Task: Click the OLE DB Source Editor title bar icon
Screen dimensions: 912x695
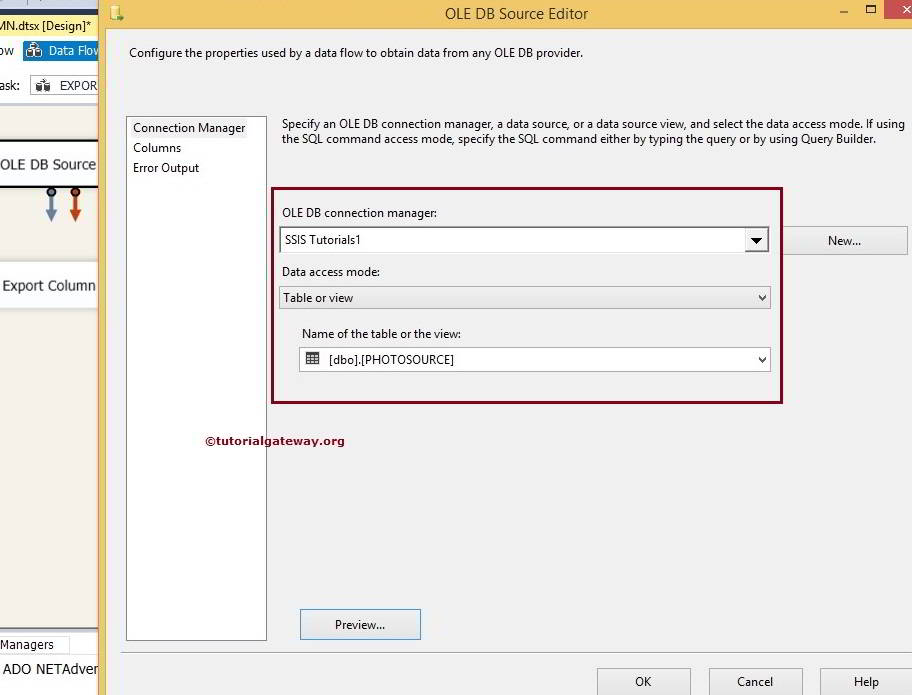Action: pyautogui.click(x=117, y=13)
